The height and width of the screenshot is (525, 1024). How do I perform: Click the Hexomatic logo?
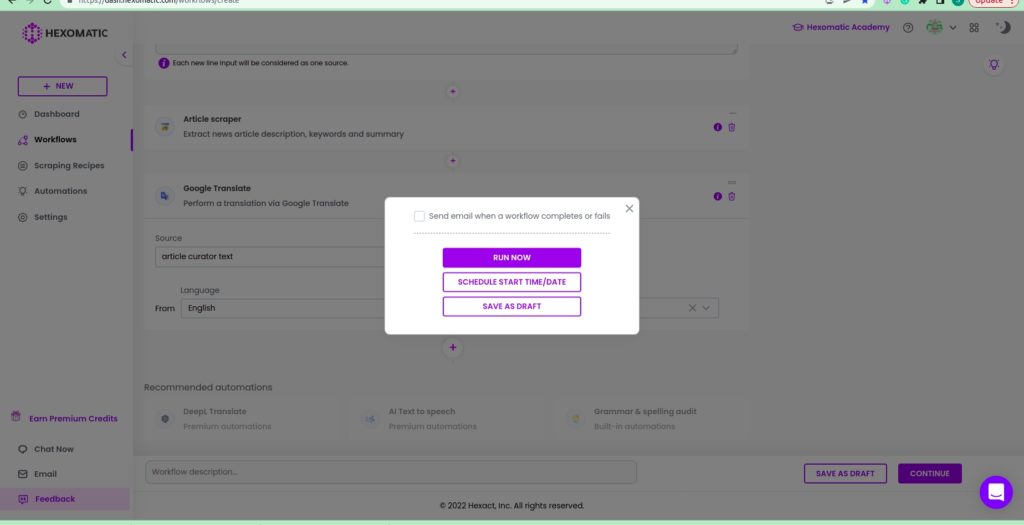click(x=65, y=33)
